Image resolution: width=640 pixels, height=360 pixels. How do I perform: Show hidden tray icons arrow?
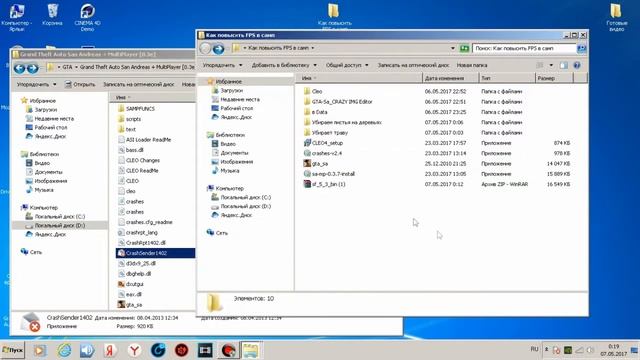pos(547,350)
